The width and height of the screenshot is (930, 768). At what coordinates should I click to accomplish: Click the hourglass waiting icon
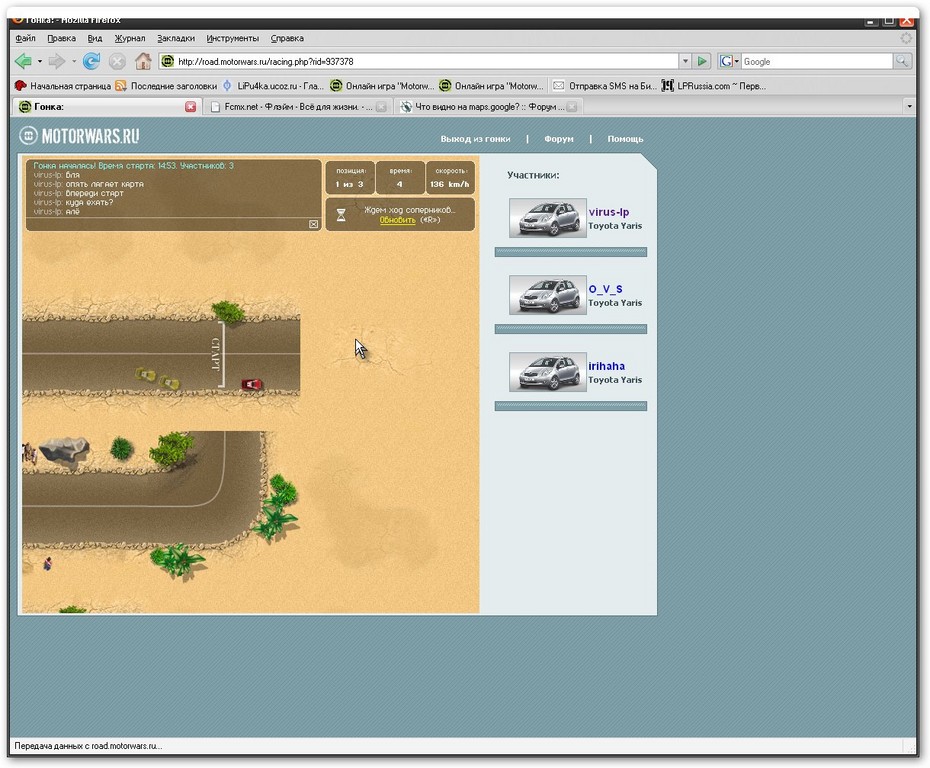pos(341,215)
